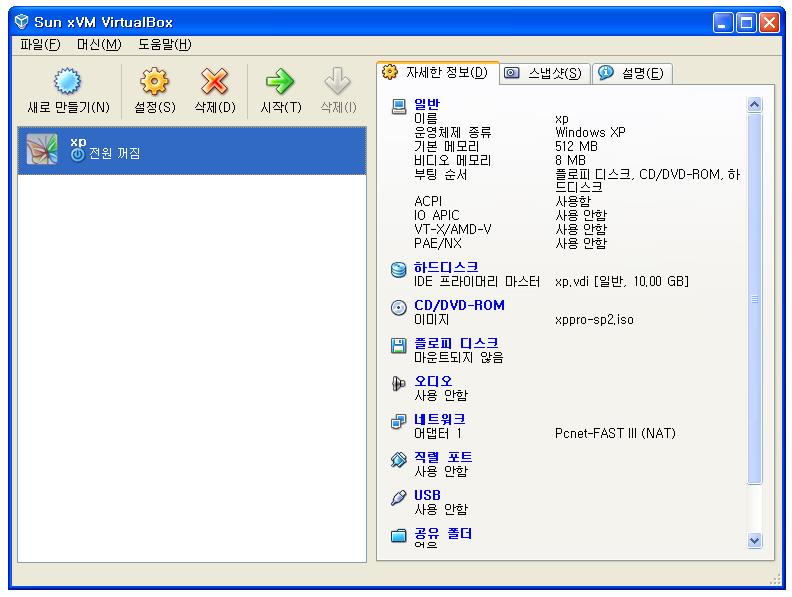Click the 플로피 디스크 floppy icon
792x597 pixels.
click(399, 345)
